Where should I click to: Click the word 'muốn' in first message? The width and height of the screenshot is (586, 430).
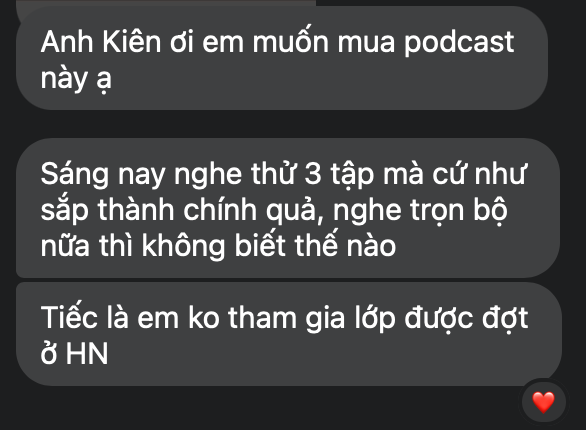[291, 41]
